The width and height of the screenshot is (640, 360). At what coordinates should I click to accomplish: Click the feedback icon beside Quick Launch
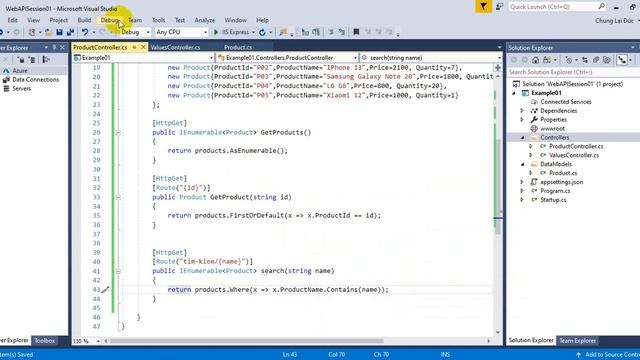pyautogui.click(x=500, y=7)
